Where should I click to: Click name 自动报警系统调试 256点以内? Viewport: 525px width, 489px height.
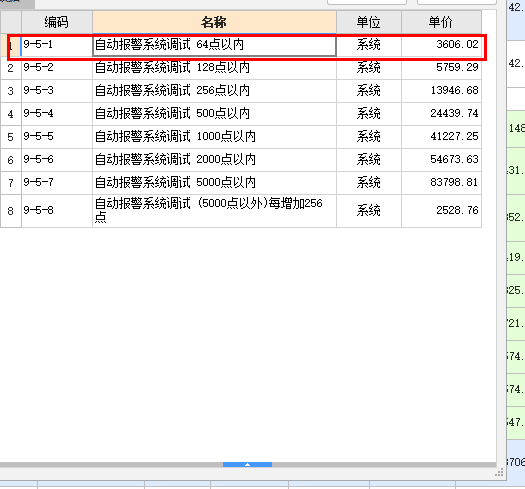point(214,91)
